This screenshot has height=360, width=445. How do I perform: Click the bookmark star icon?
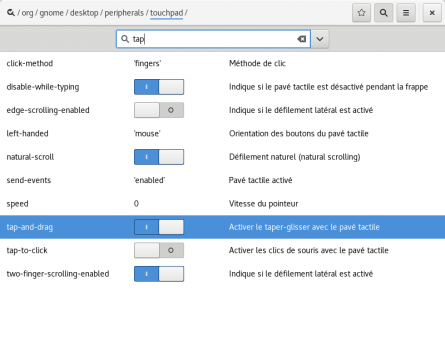click(x=361, y=13)
